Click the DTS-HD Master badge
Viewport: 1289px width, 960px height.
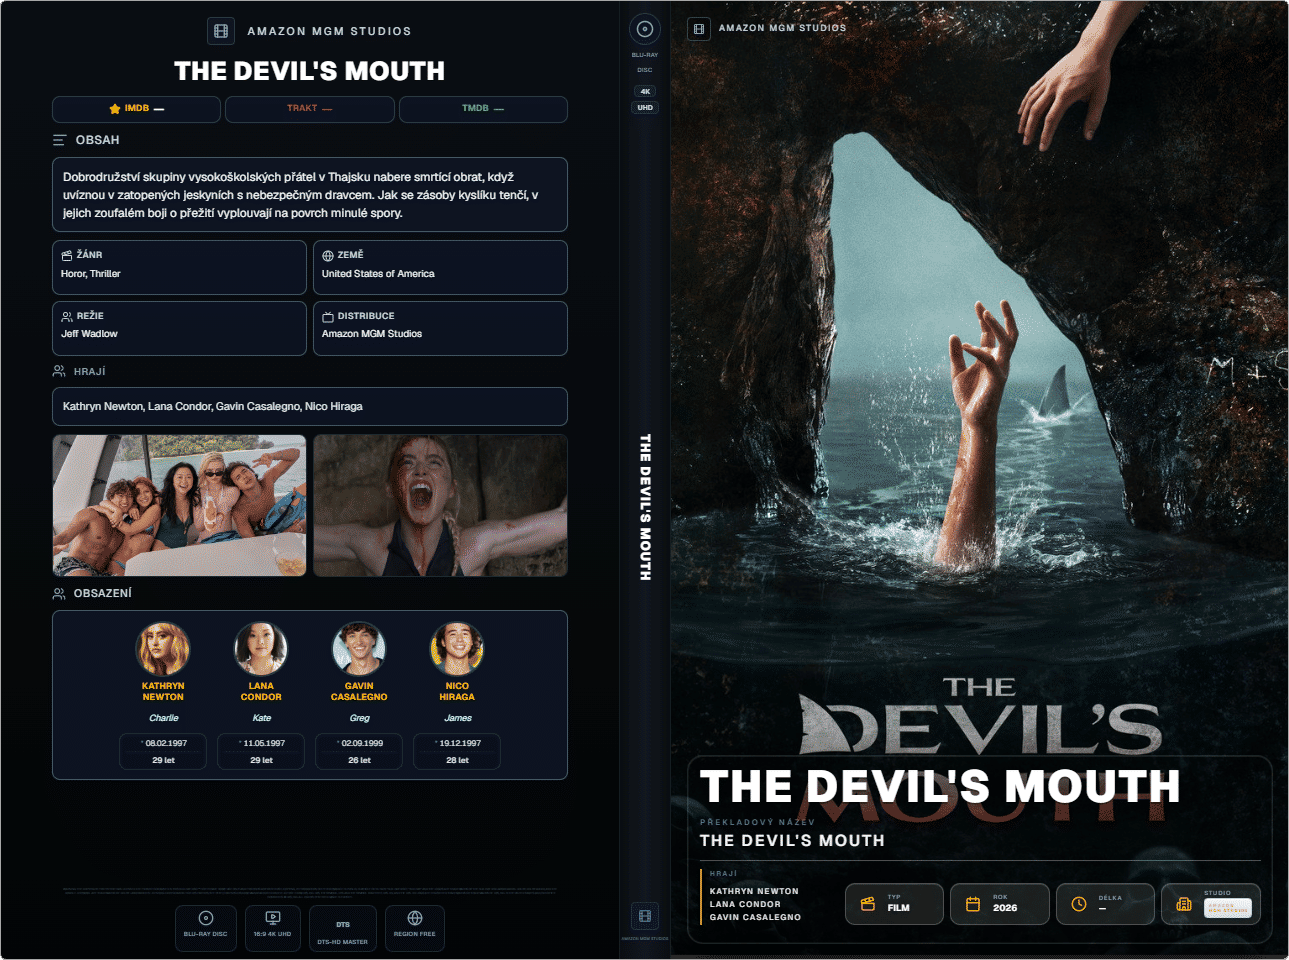343,928
